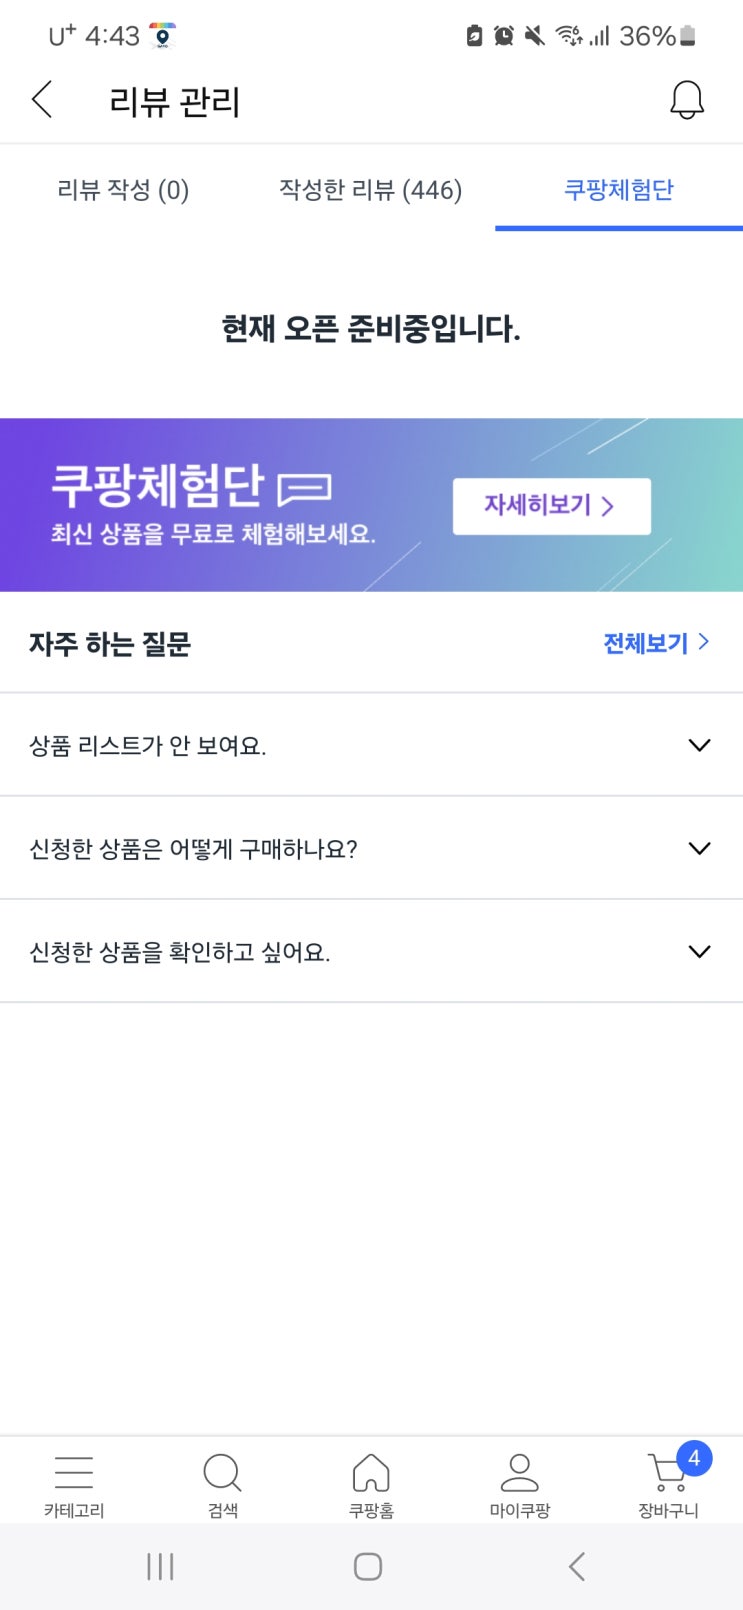This screenshot has width=743, height=1610.
Task: Tap the cart badge showing 4
Action: [694, 1458]
